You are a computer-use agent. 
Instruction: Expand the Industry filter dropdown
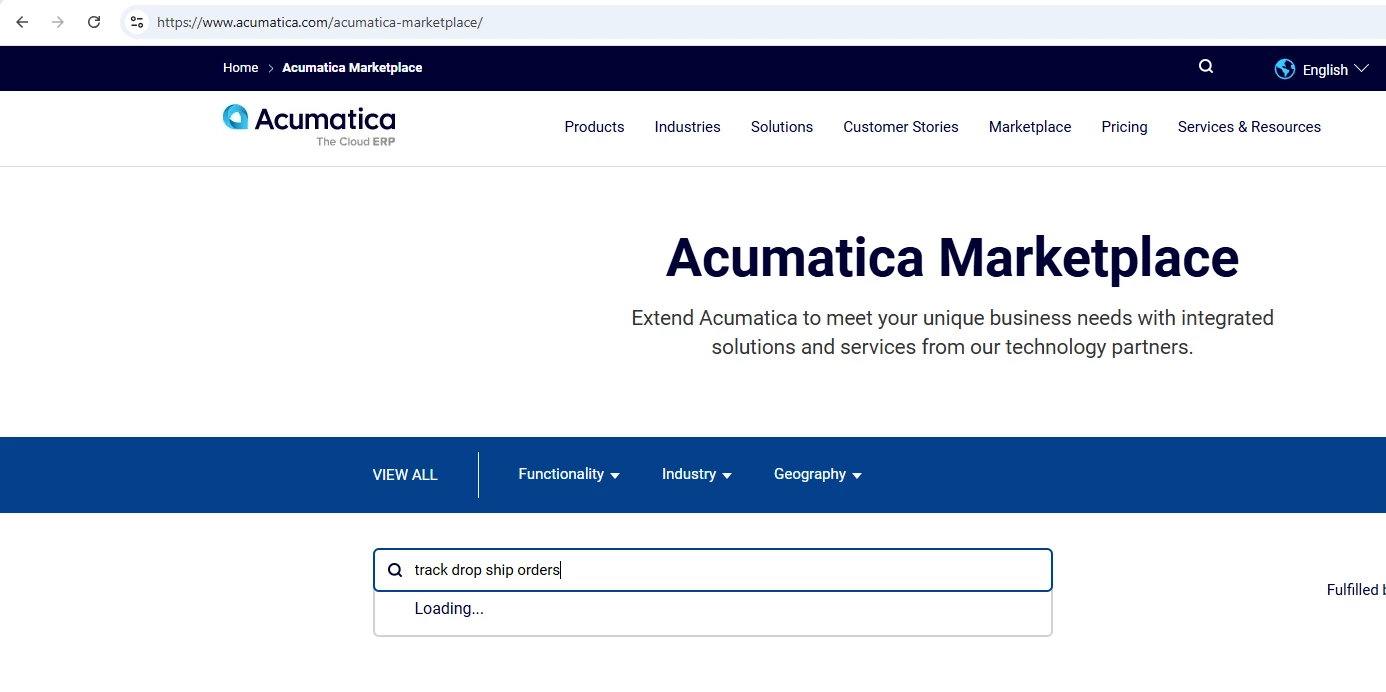[x=697, y=474]
